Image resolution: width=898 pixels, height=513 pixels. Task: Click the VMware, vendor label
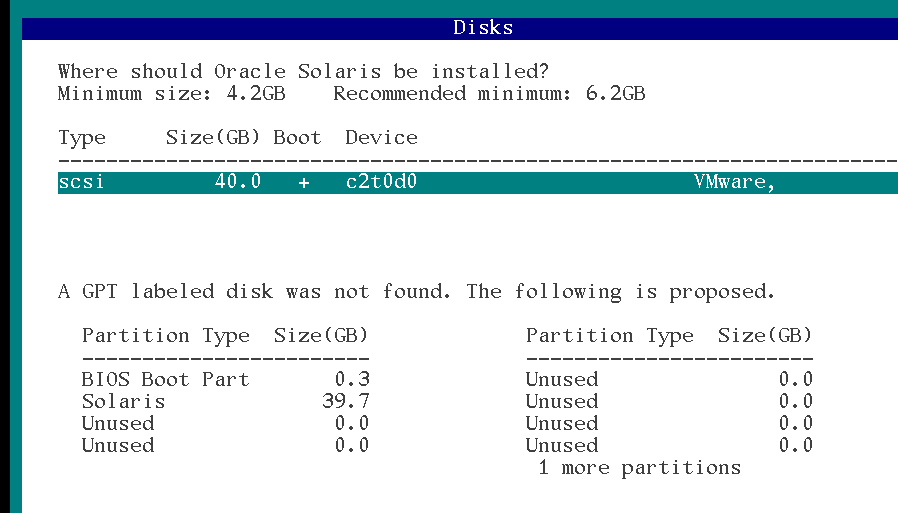[734, 182]
